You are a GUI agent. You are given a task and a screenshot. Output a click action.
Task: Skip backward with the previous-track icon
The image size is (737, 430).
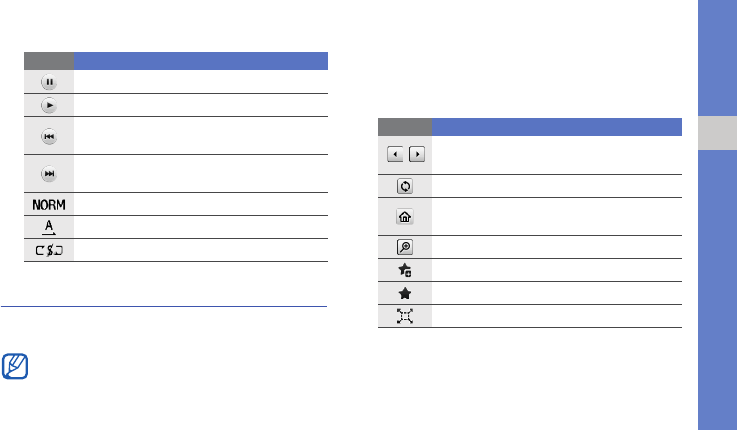pos(49,135)
